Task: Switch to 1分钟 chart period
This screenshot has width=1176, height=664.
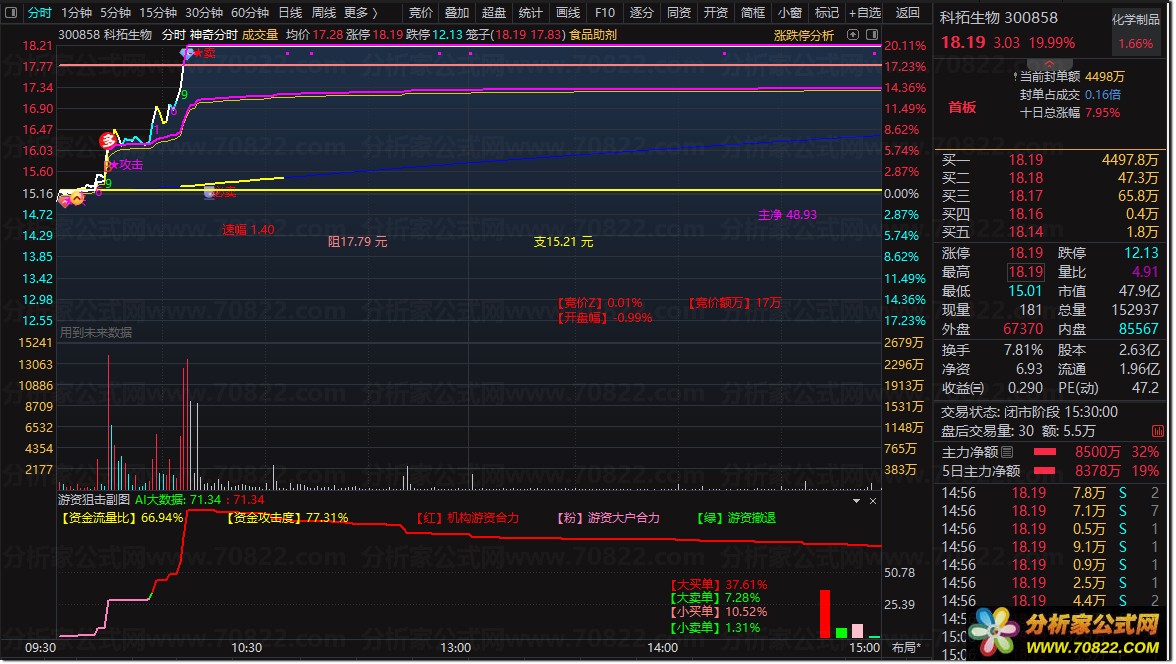Action: coord(76,13)
